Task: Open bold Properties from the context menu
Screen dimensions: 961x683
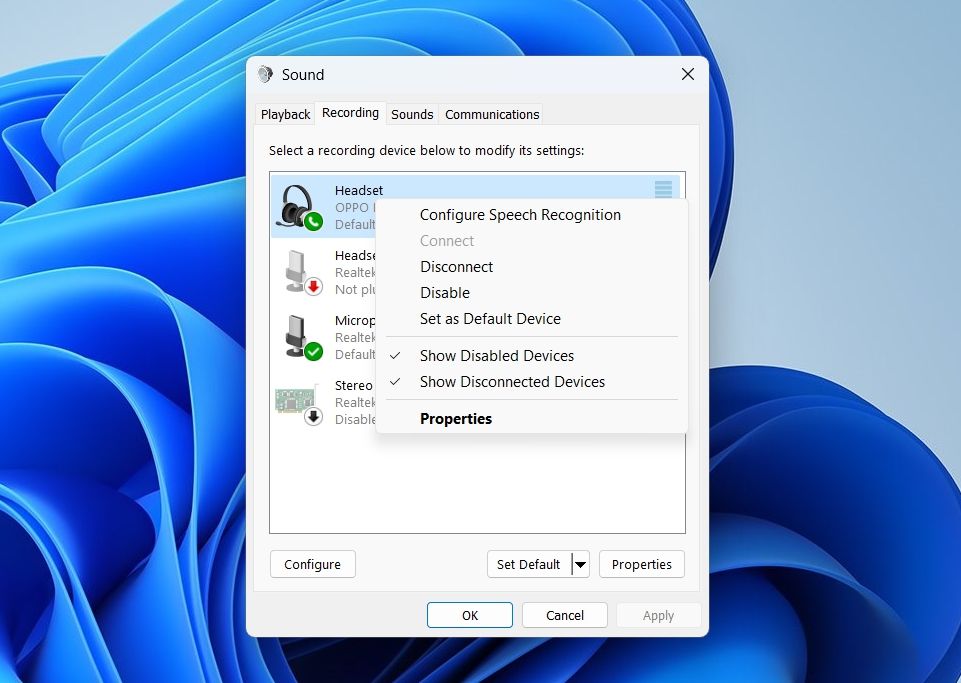Action: point(456,419)
